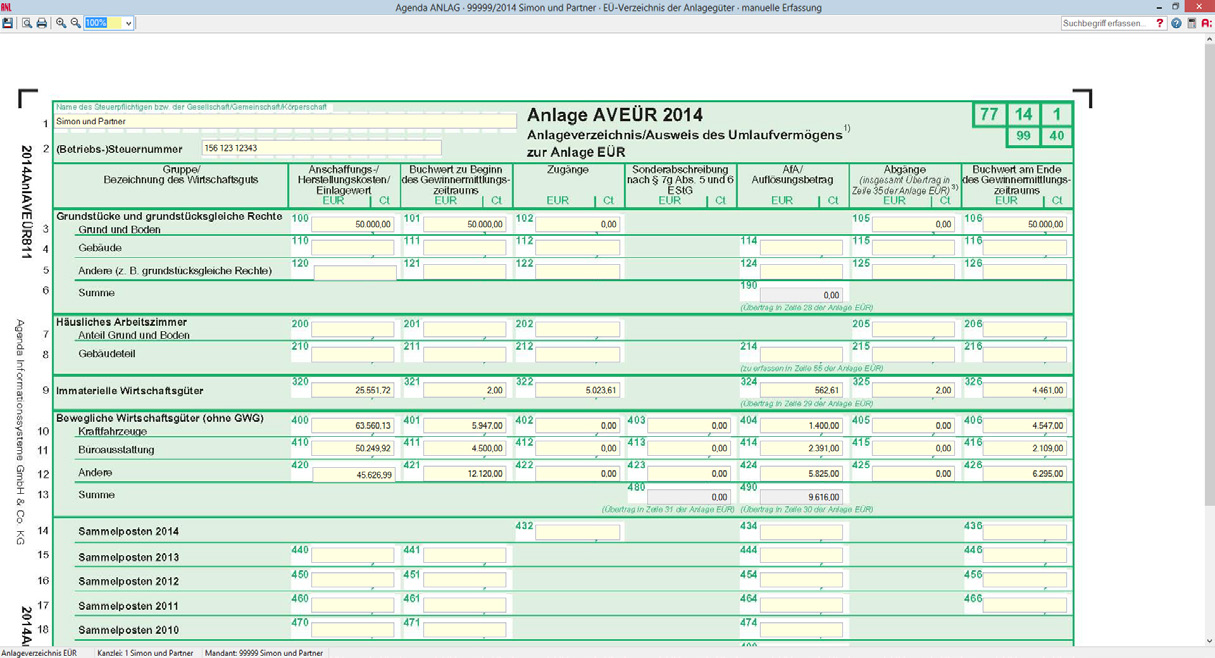Zoom out with the minus magnifier icon

tap(75, 23)
